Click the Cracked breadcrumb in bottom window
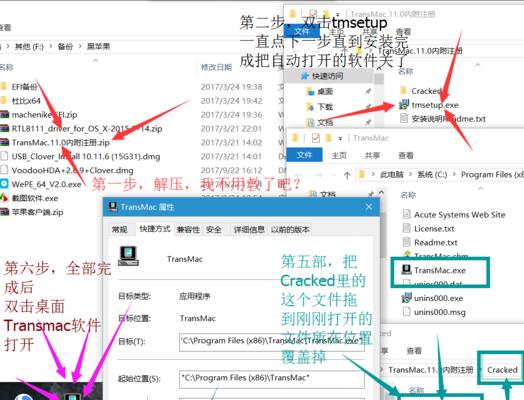Screen dimensions: 524x400 click(x=502, y=370)
